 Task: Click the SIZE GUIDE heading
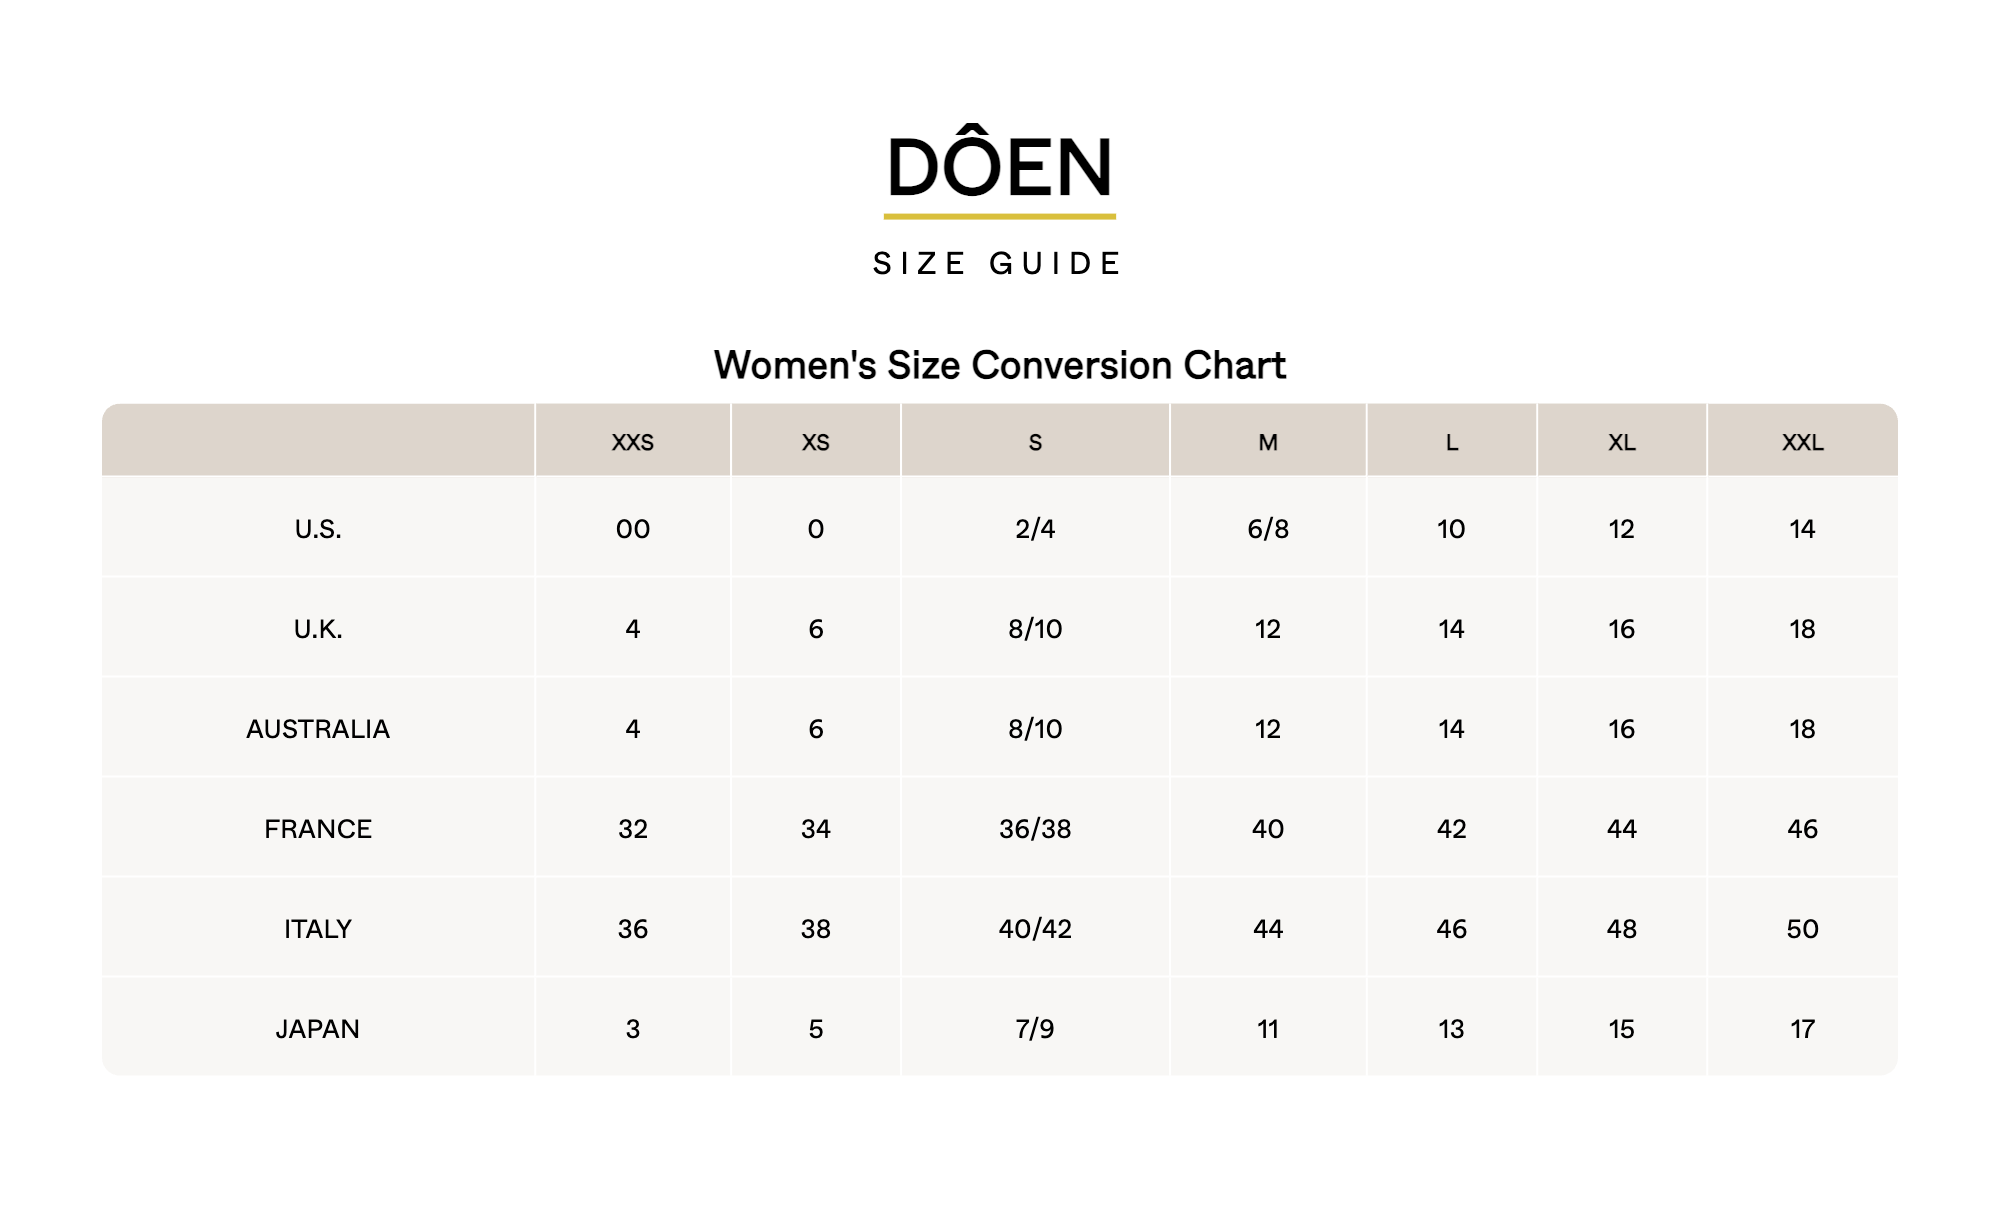(x=998, y=264)
